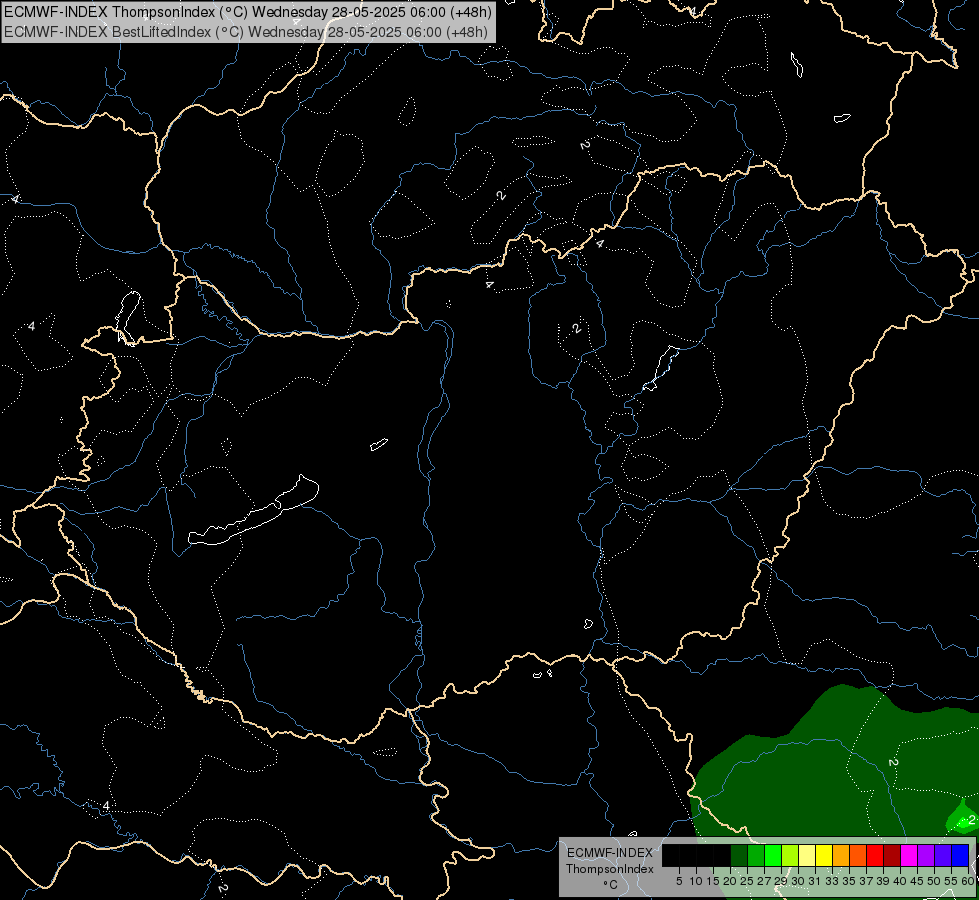
Task: Select the dark green 20-25 legend swatch
Action: [x=739, y=855]
